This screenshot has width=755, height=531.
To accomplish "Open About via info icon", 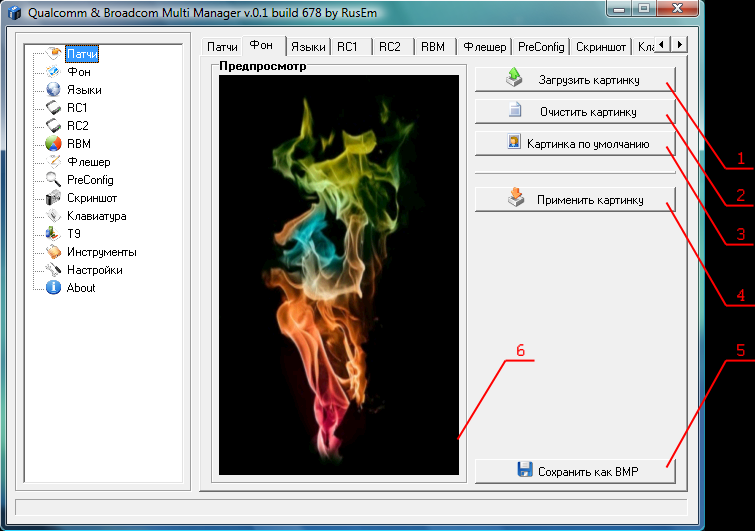I will tap(54, 288).
